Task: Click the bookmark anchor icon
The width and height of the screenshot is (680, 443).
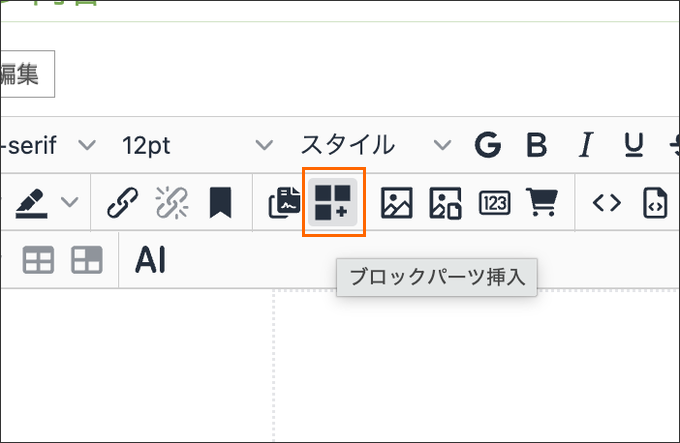Action: (x=220, y=203)
